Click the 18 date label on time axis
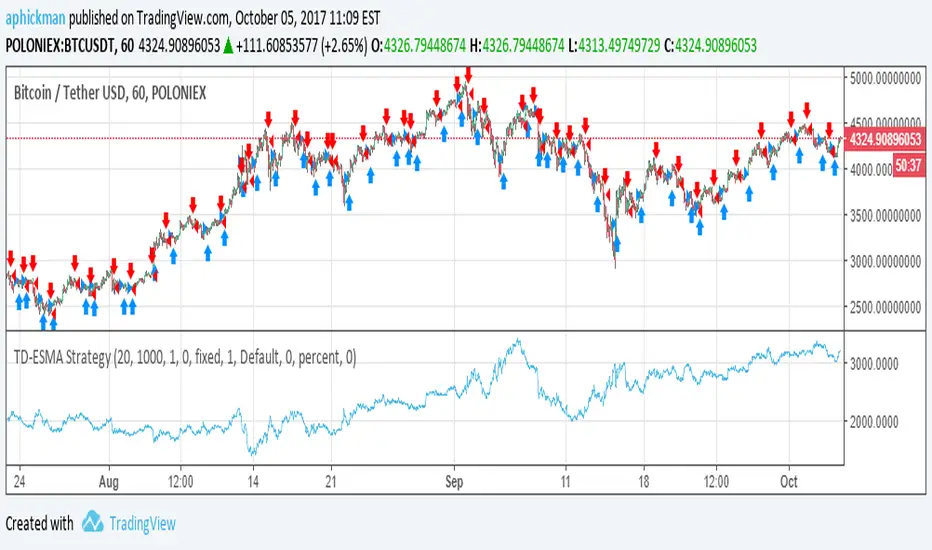 click(644, 481)
